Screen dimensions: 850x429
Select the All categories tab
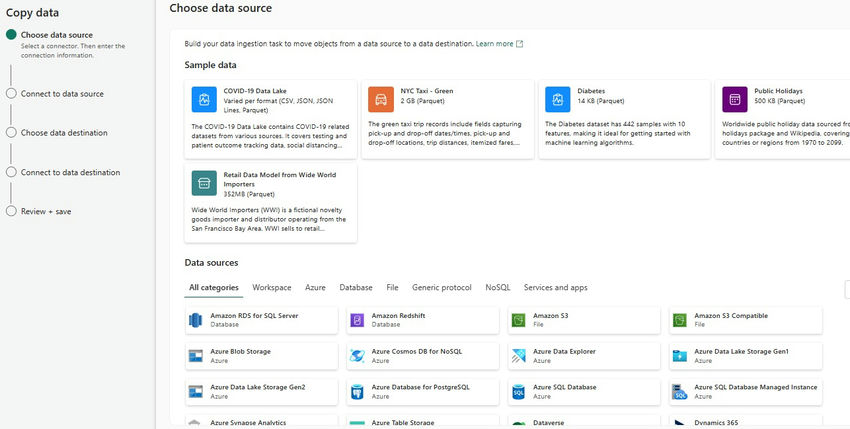214,287
